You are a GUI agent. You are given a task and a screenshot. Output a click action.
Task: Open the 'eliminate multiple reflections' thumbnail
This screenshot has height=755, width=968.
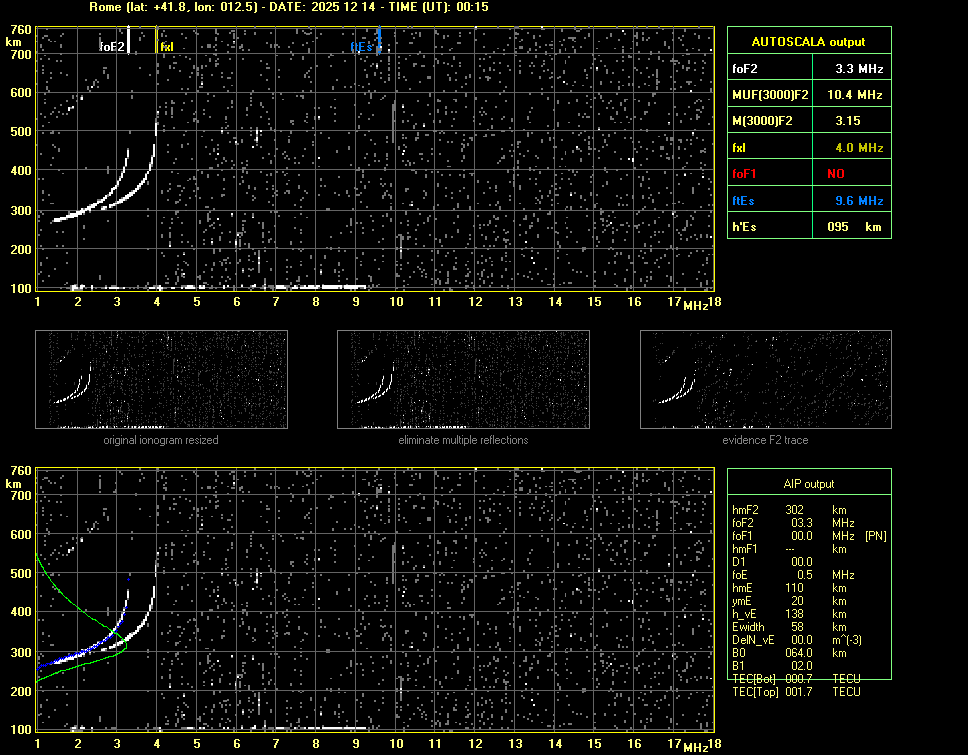[463, 379]
